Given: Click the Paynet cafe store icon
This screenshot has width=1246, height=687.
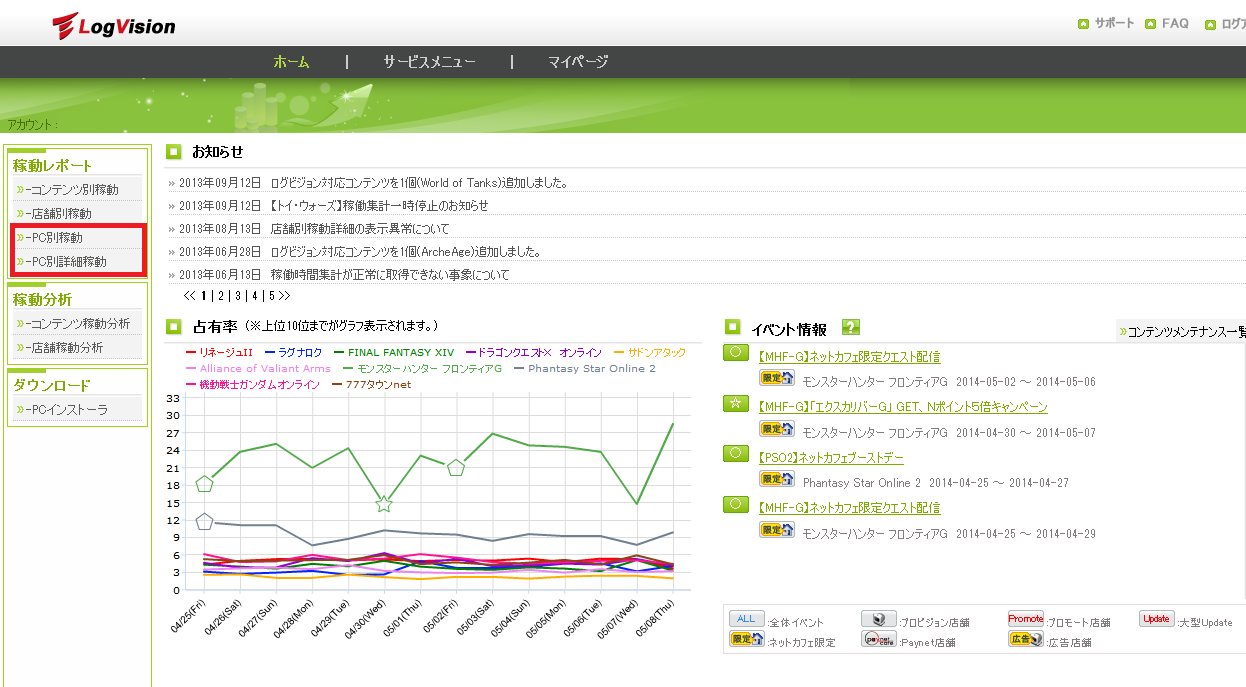Looking at the screenshot, I should pyautogui.click(x=878, y=640).
